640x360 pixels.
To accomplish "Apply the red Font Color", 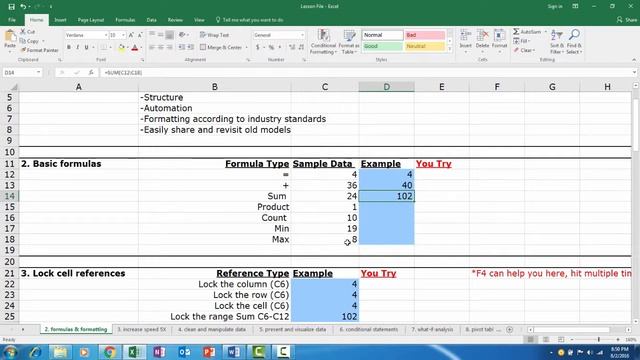I will coord(135,48).
